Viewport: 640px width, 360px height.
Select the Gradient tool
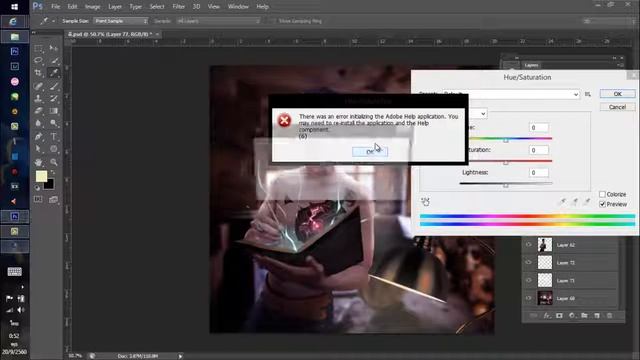(53, 111)
